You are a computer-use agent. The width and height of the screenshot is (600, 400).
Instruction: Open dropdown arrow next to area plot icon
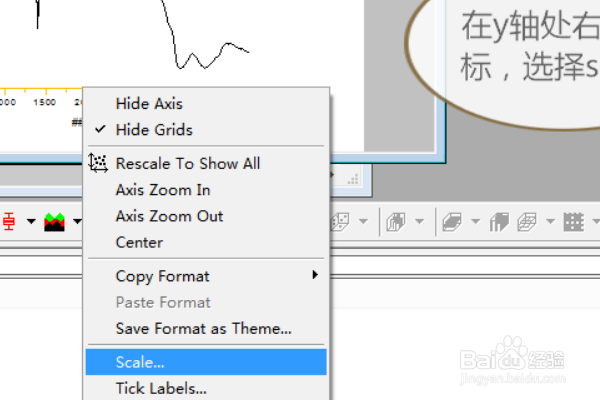point(77,221)
